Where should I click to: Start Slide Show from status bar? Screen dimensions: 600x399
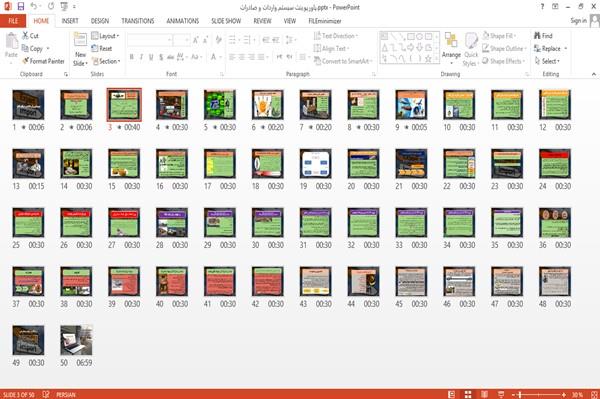(x=501, y=394)
